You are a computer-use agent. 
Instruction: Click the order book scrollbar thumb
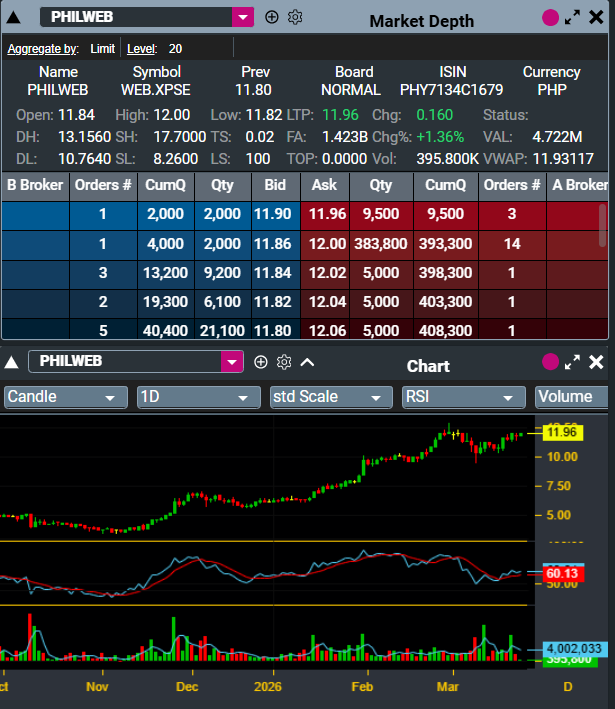602,225
